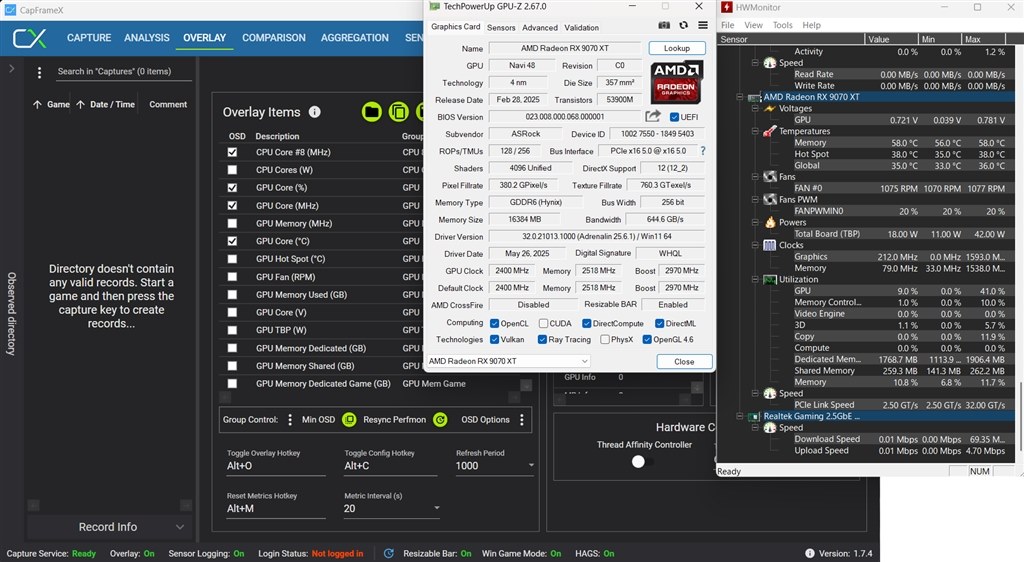Click the refresh icon beside Resizable Bar status

(x=389, y=554)
